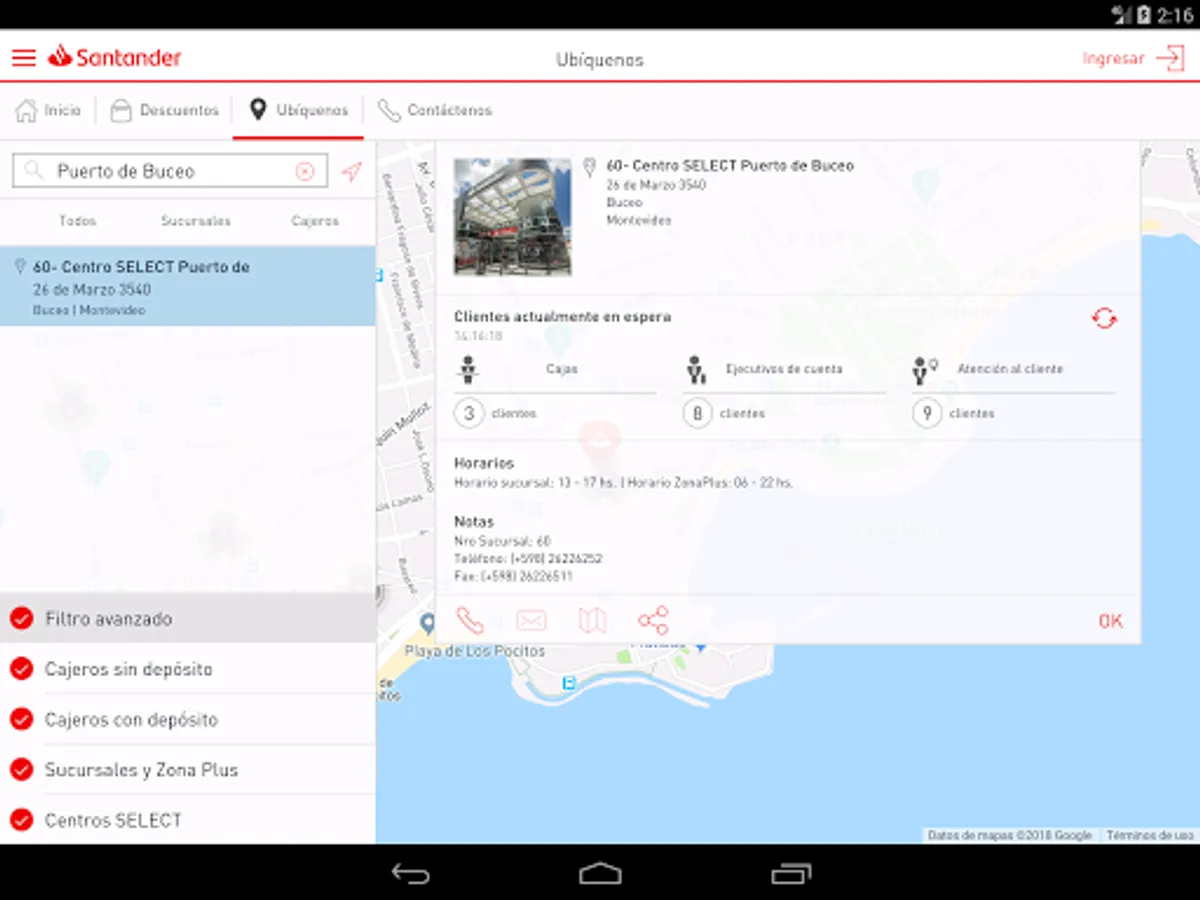Tap the battery status icon
1200x900 pixels.
tap(1144, 15)
